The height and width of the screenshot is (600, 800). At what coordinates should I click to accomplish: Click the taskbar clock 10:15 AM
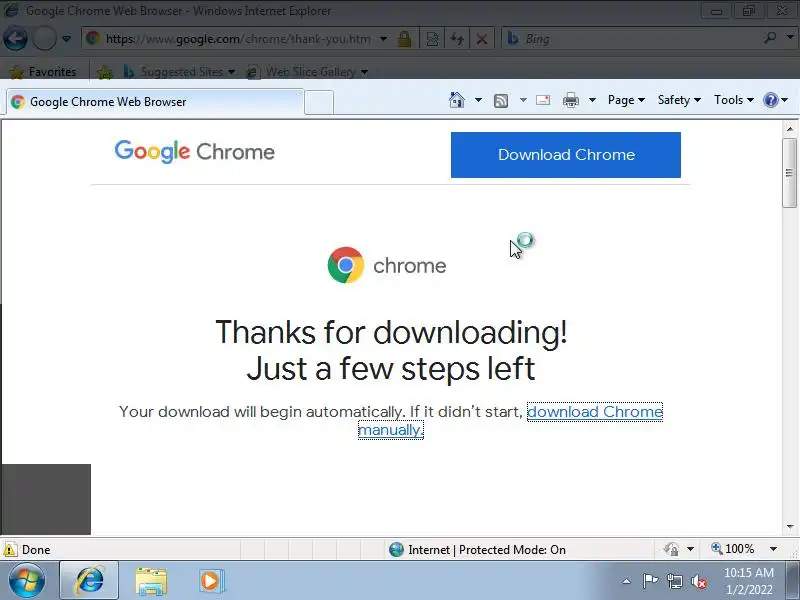tap(749, 572)
